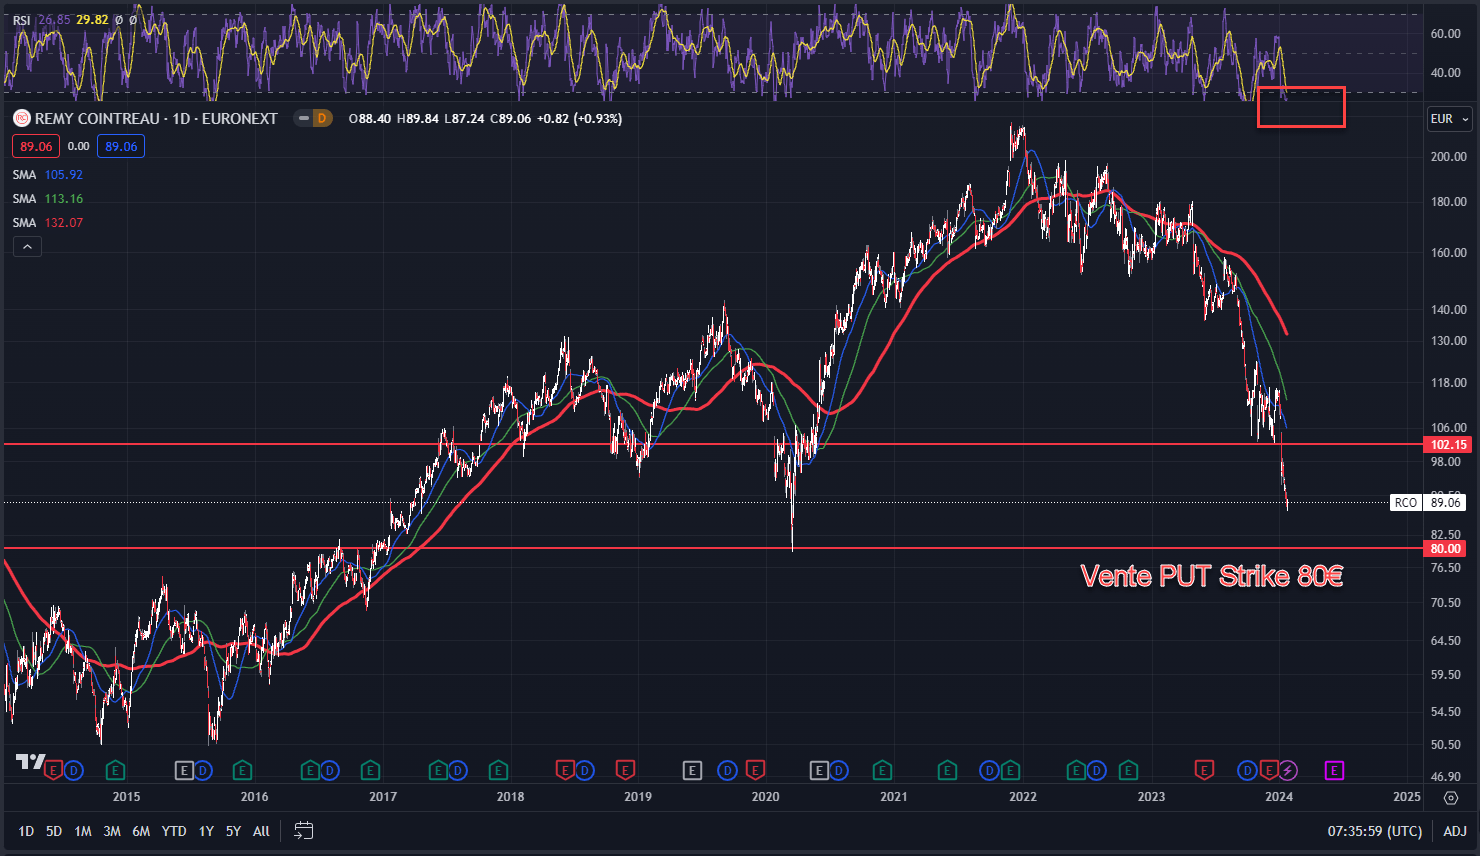This screenshot has height=856, width=1480.
Task: Collapse the indicator legend chevron
Action: coord(27,247)
